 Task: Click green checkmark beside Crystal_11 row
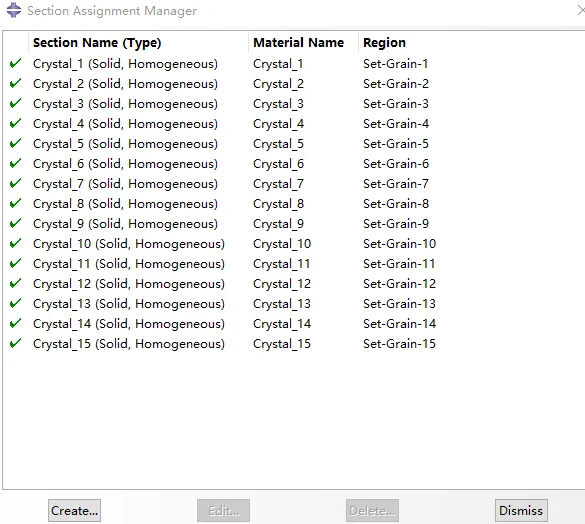point(15,263)
